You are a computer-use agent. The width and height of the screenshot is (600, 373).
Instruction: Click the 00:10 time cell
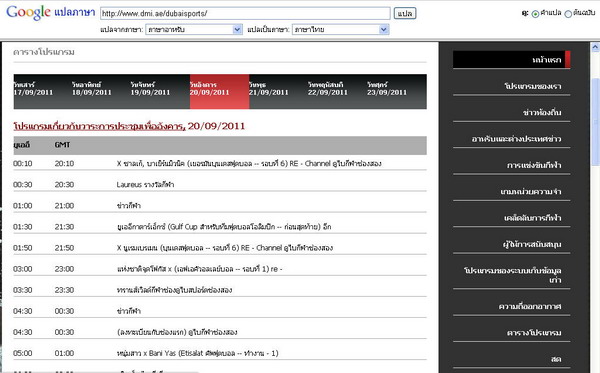[x=23, y=164]
